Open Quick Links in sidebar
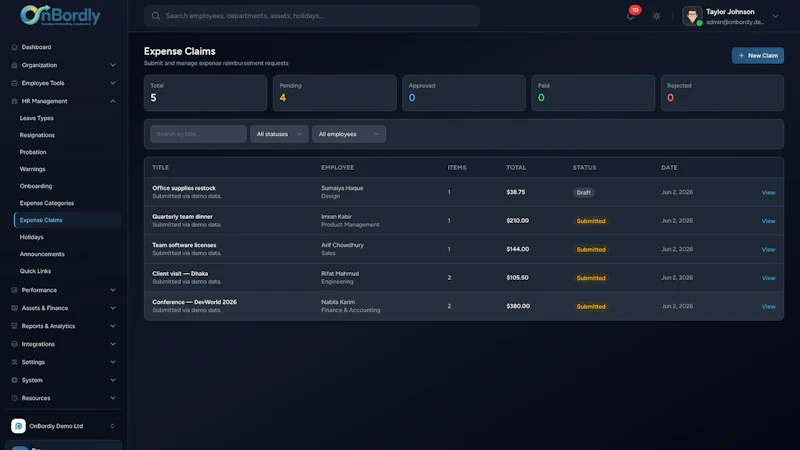 coord(35,271)
